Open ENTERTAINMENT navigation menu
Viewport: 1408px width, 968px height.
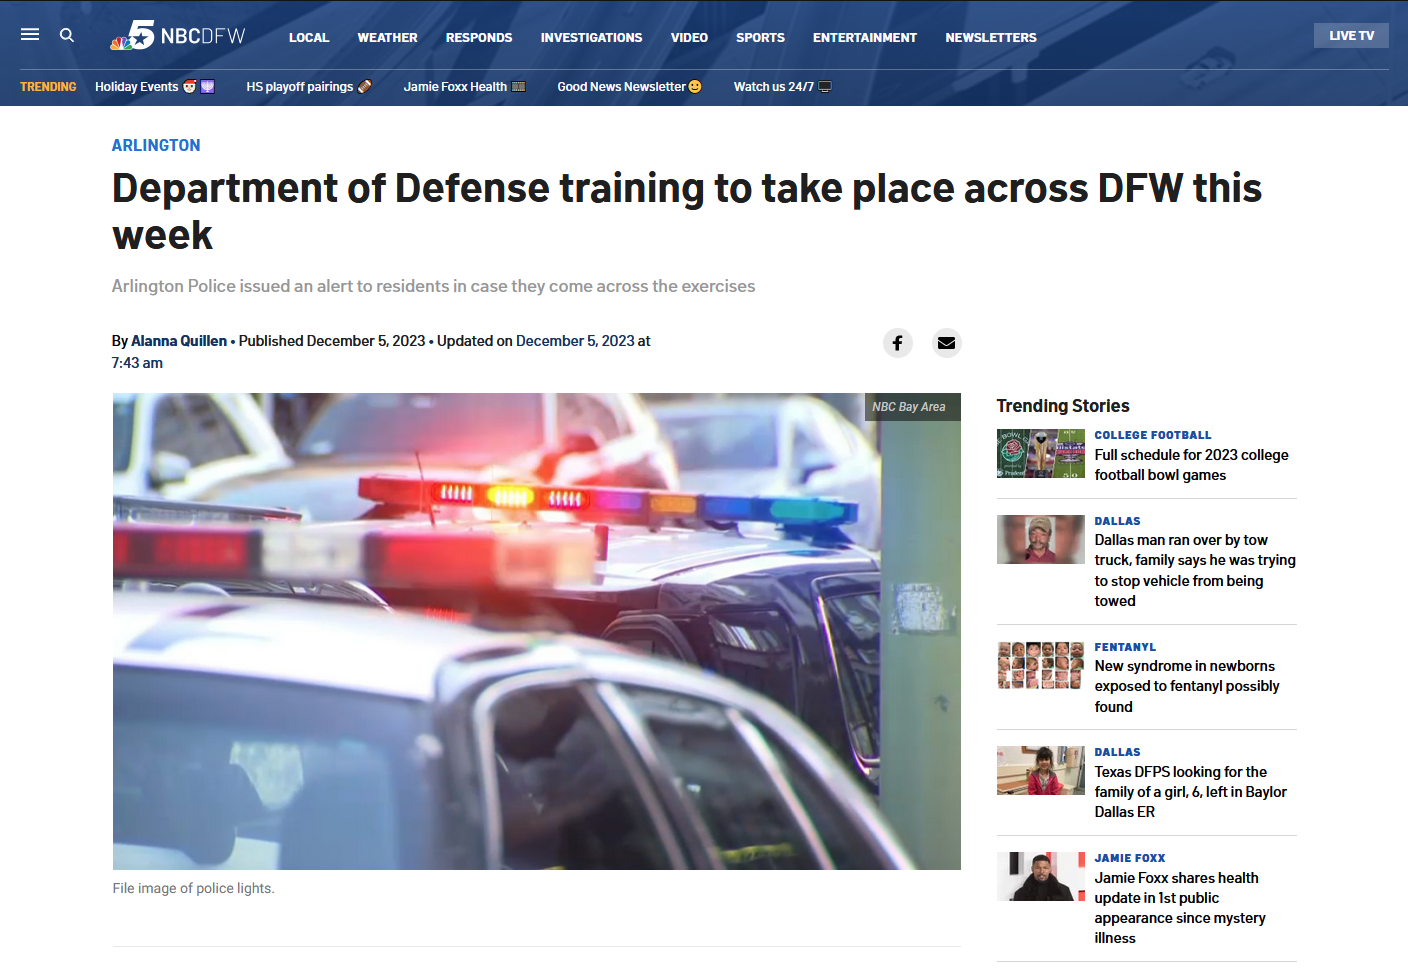coord(865,37)
